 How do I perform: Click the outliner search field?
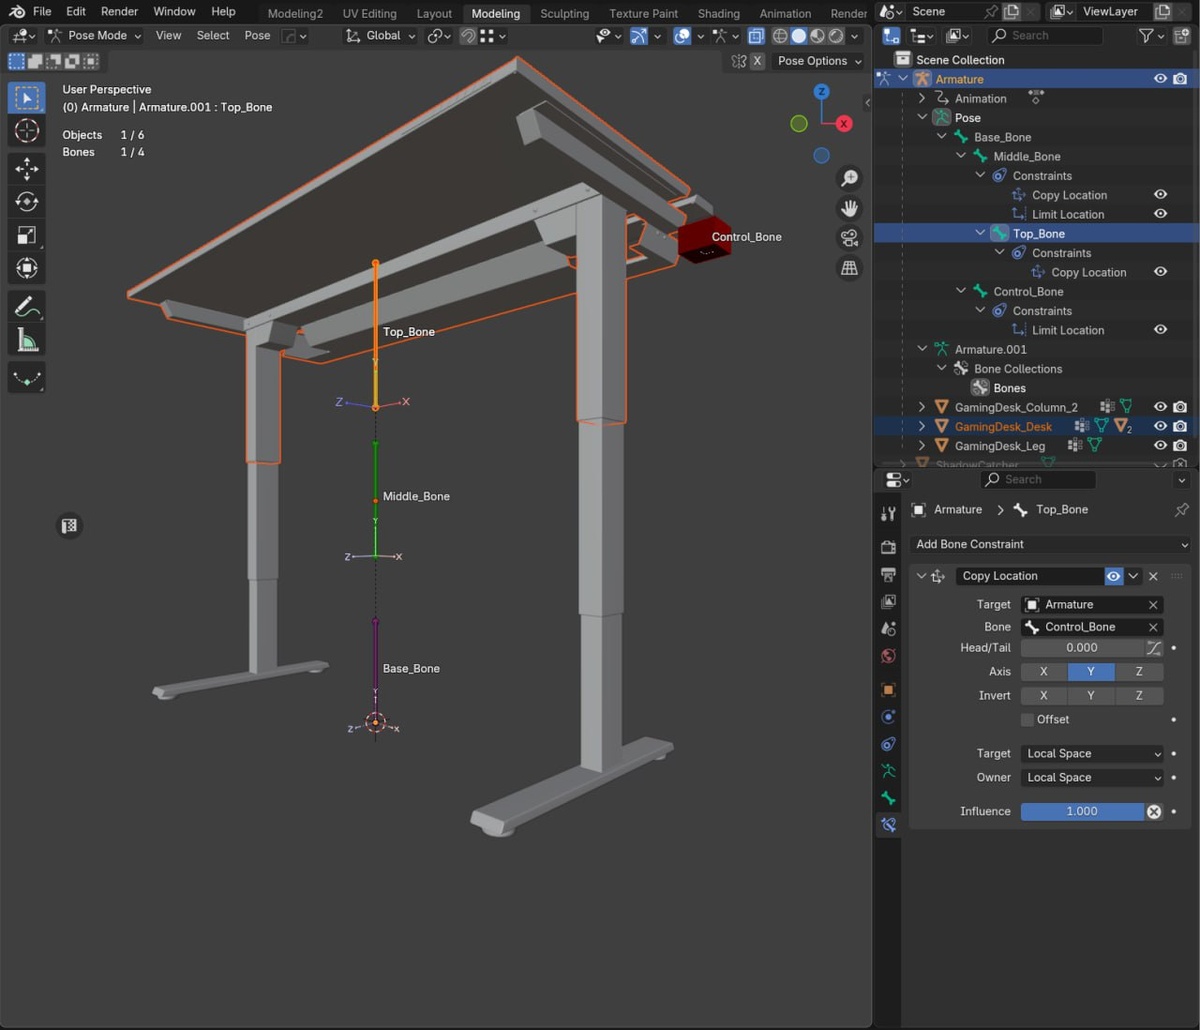(x=1045, y=35)
